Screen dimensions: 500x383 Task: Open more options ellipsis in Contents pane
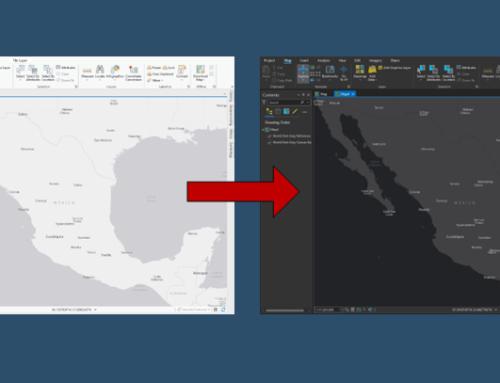(x=304, y=112)
